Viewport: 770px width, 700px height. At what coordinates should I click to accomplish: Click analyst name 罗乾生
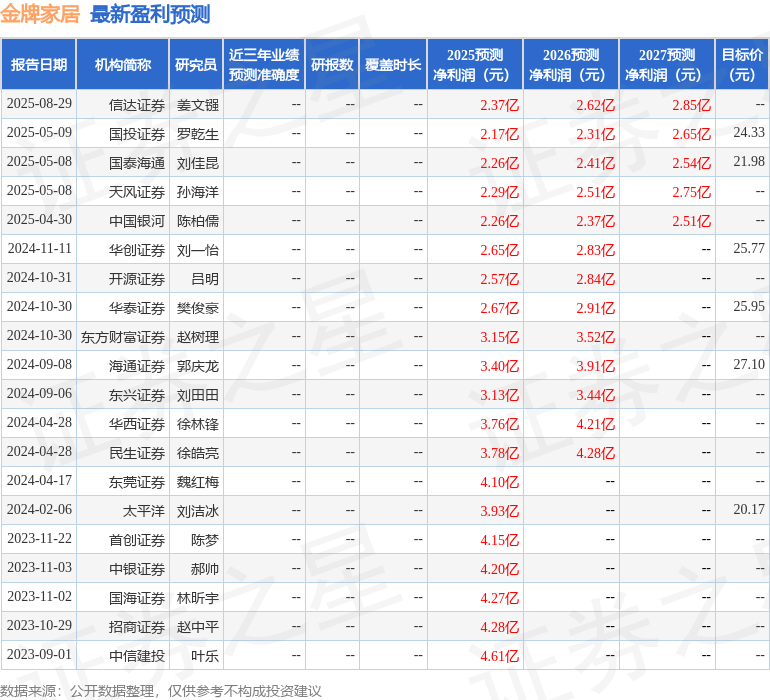[x=197, y=134]
